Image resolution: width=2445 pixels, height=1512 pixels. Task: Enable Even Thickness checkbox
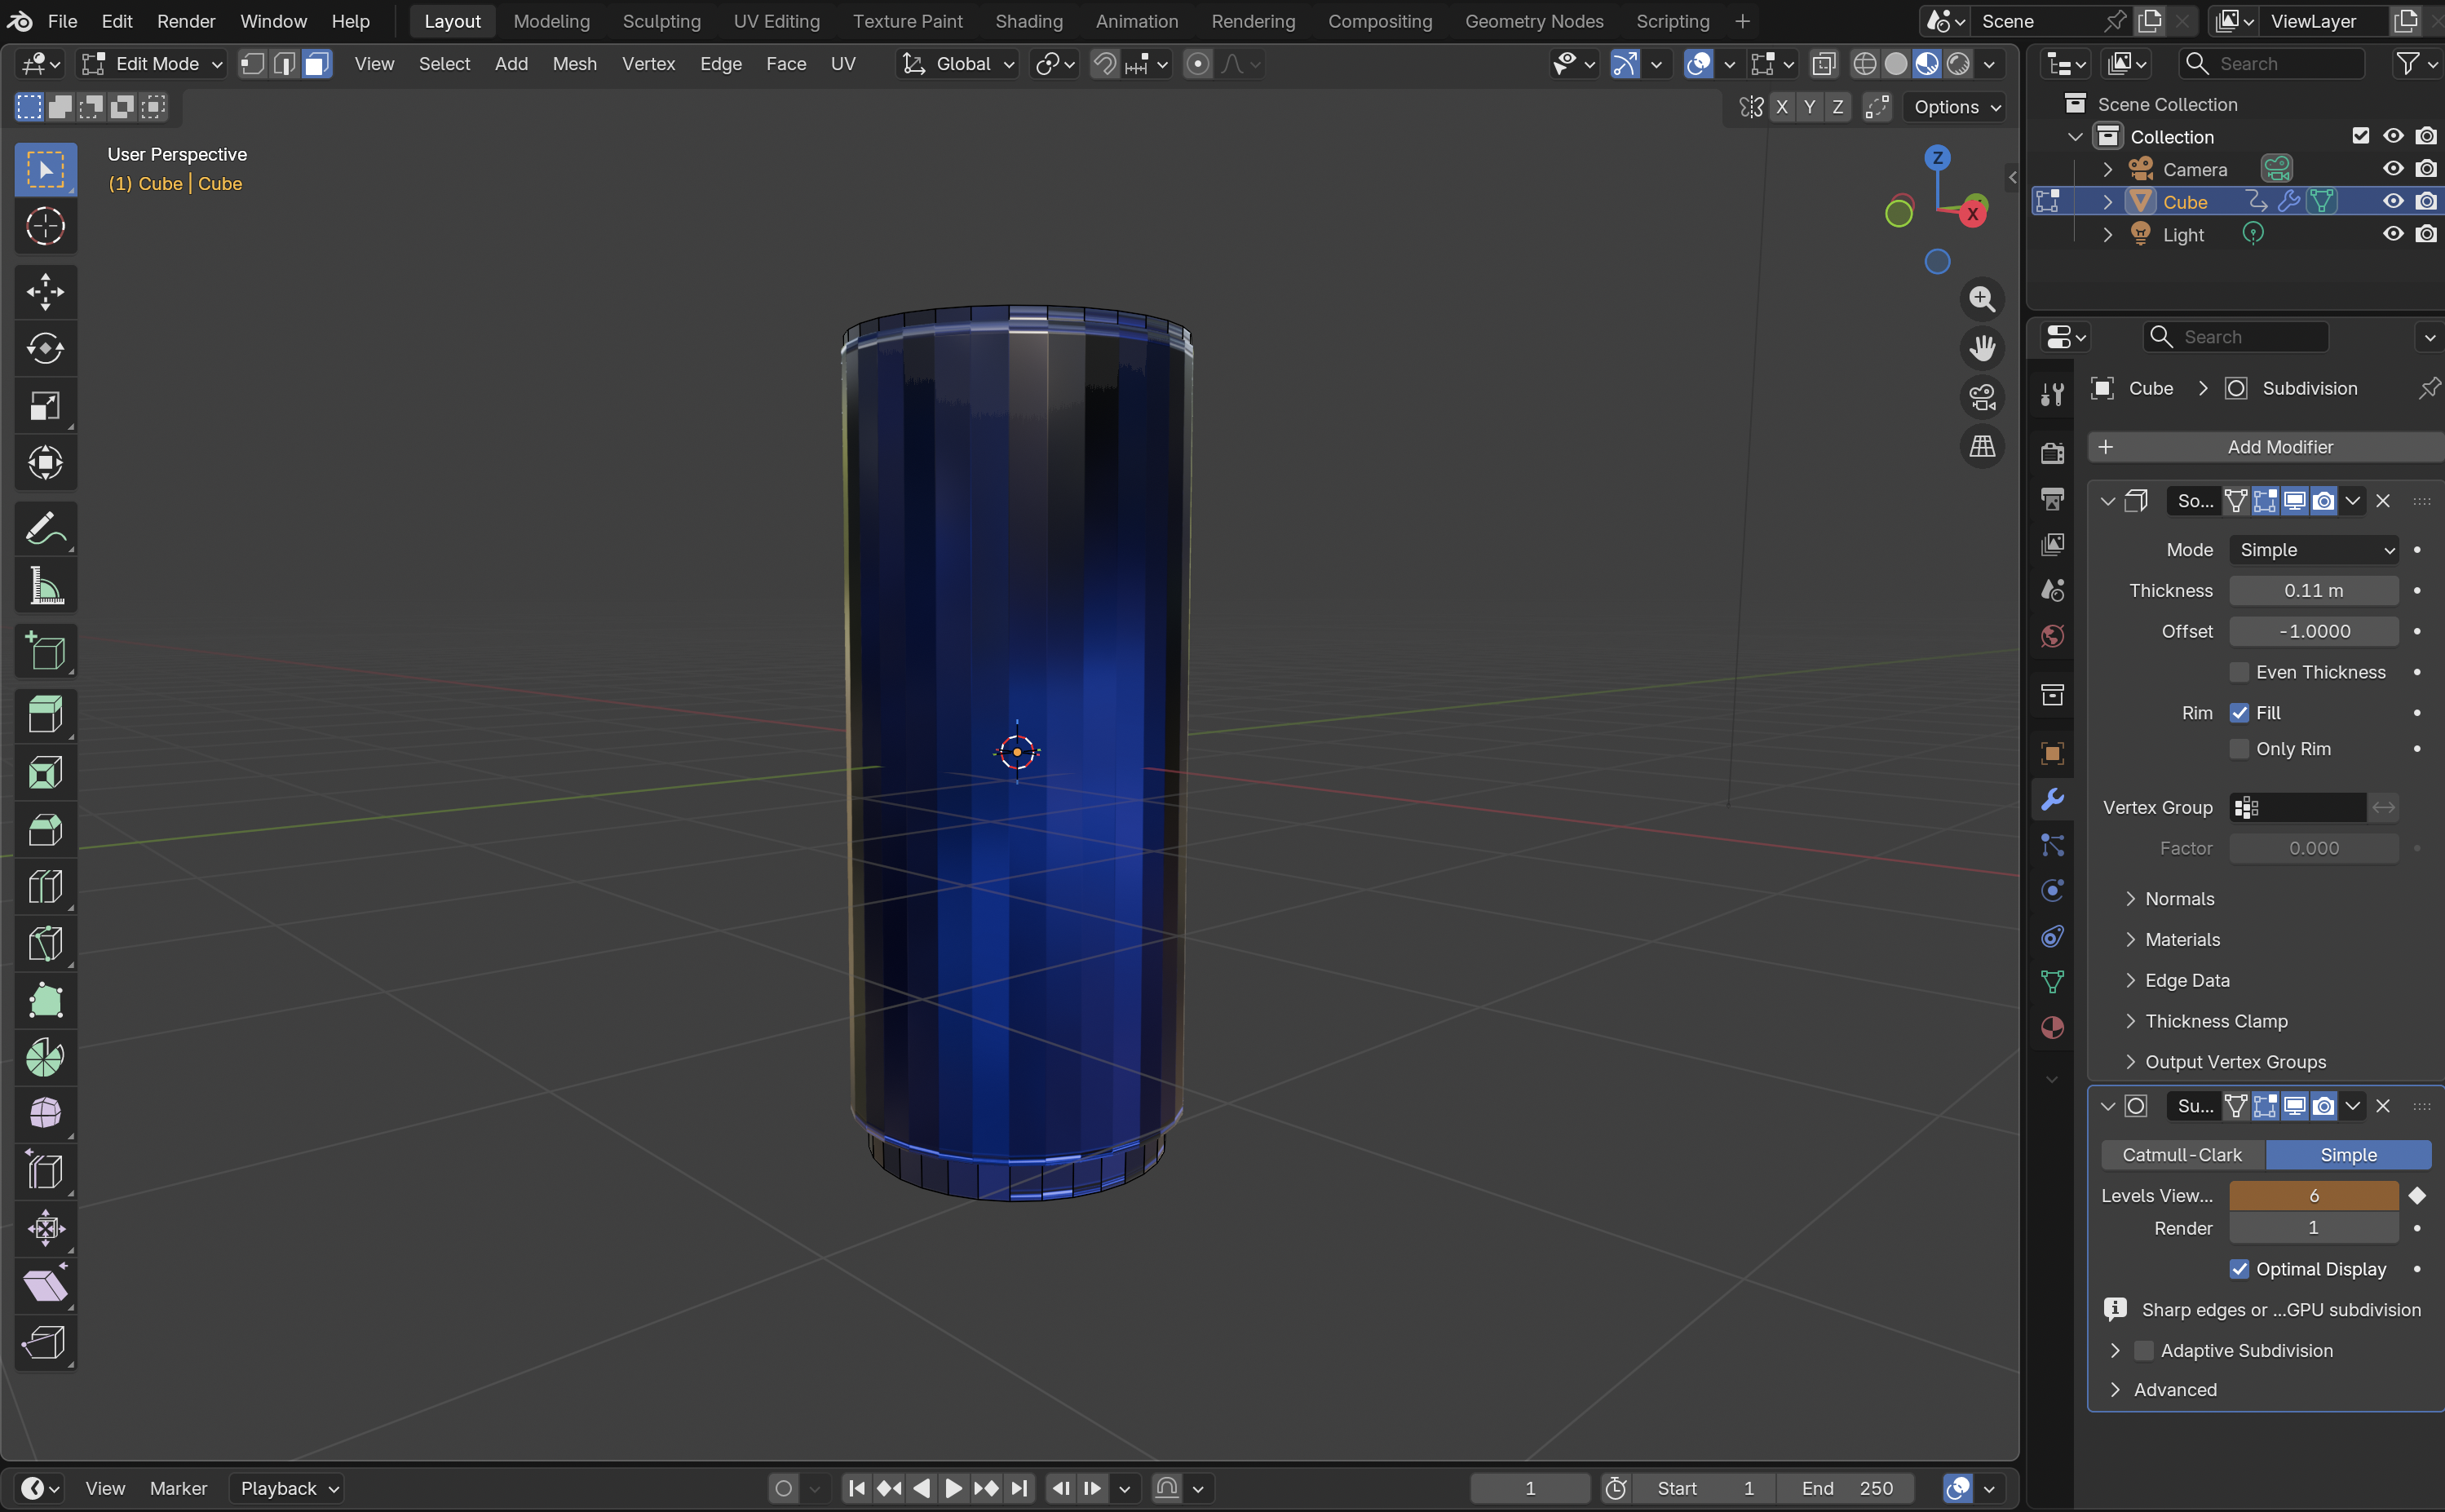[x=2239, y=672]
